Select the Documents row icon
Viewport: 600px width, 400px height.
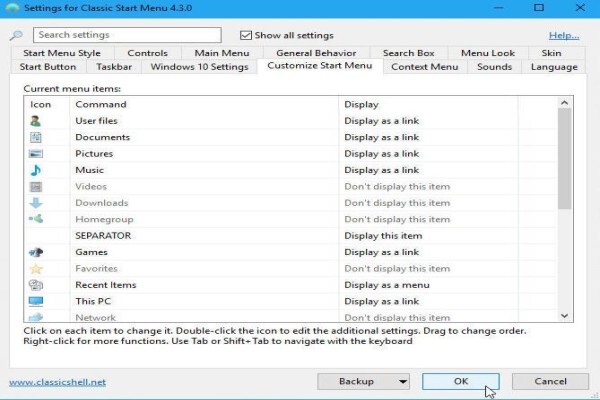[x=36, y=137]
